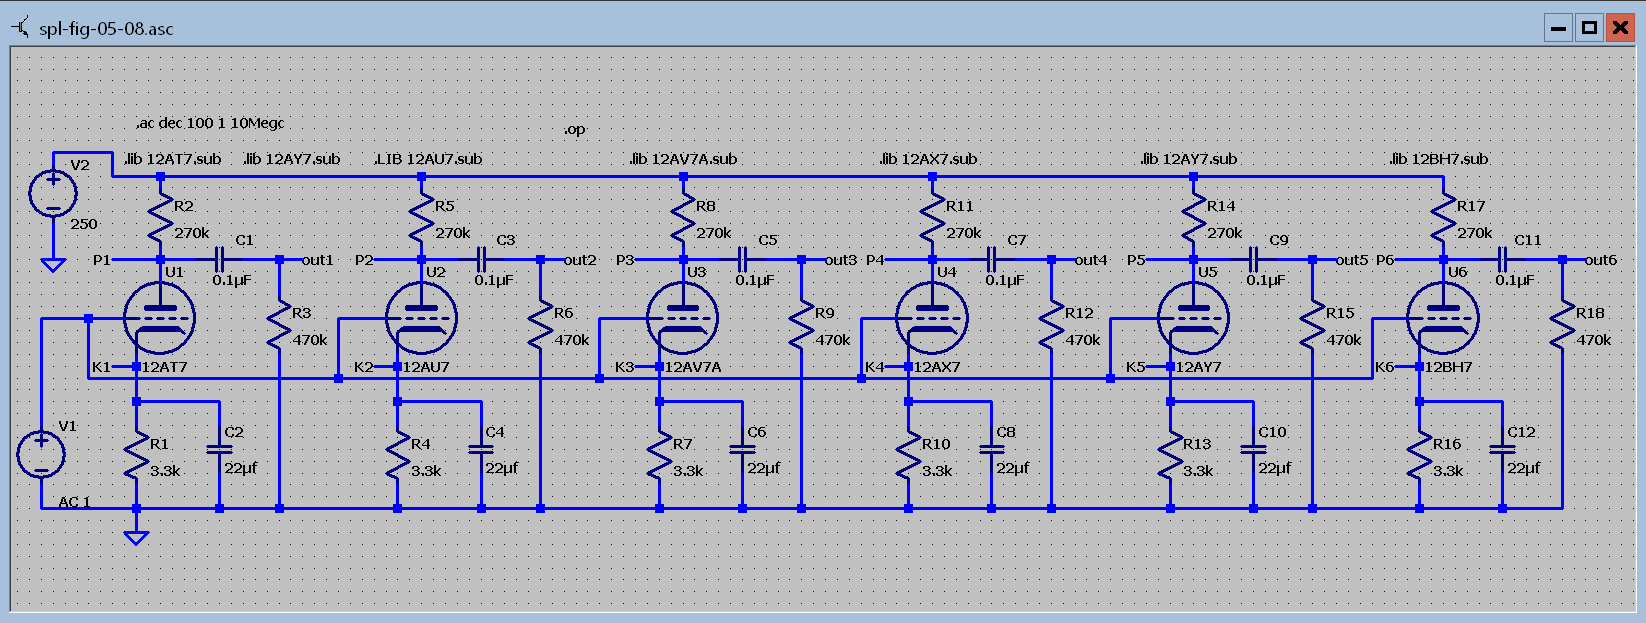Select the .ac dec 100 1 10Megc directive
The width and height of the screenshot is (1646, 623).
(210, 123)
